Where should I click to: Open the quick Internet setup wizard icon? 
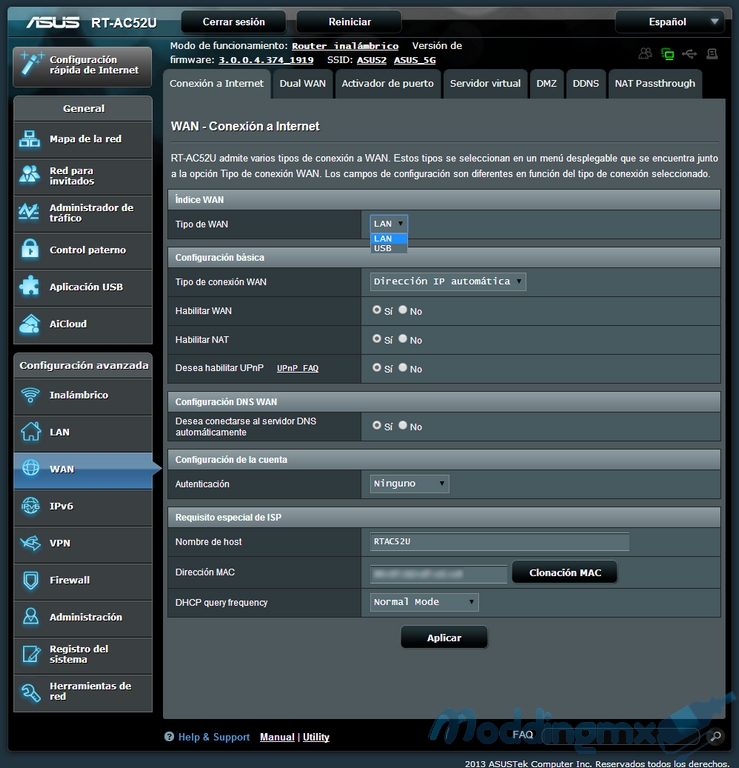click(x=31, y=64)
